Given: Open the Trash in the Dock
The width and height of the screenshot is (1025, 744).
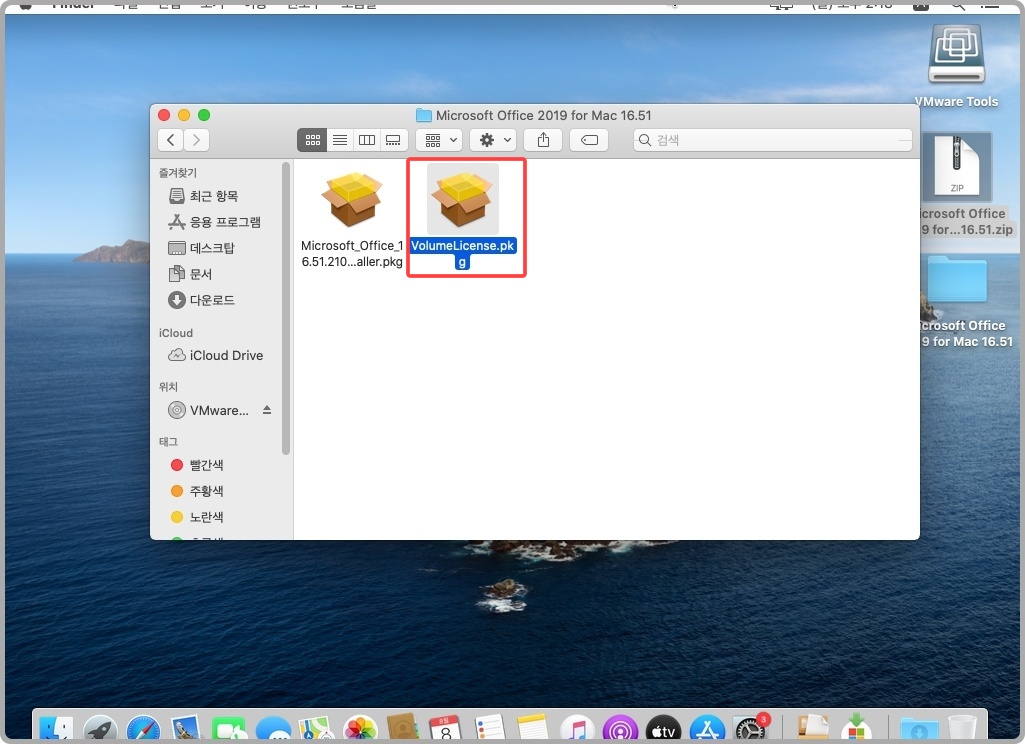Looking at the screenshot, I should (x=962, y=729).
